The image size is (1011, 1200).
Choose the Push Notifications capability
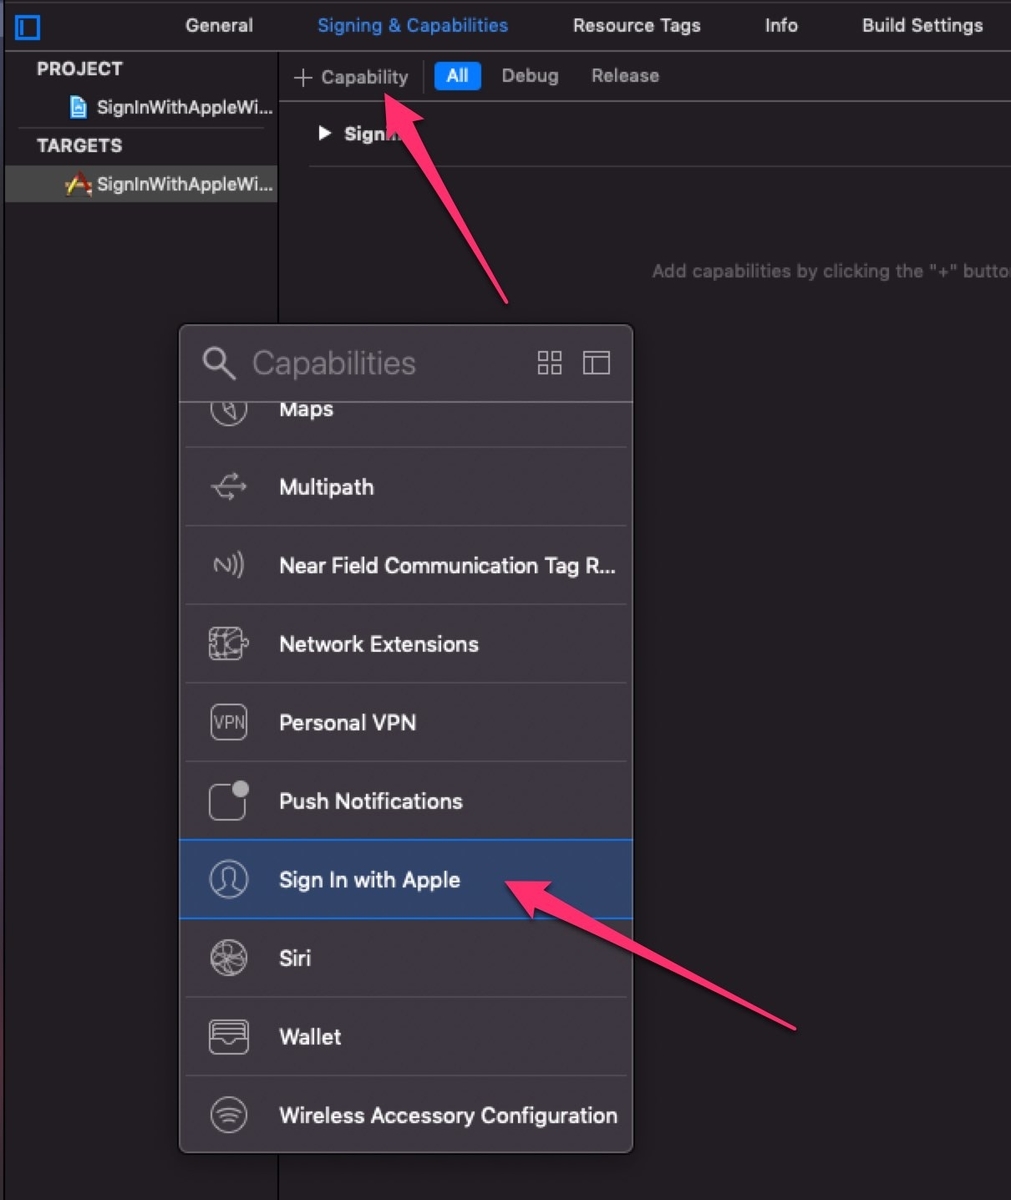(406, 800)
